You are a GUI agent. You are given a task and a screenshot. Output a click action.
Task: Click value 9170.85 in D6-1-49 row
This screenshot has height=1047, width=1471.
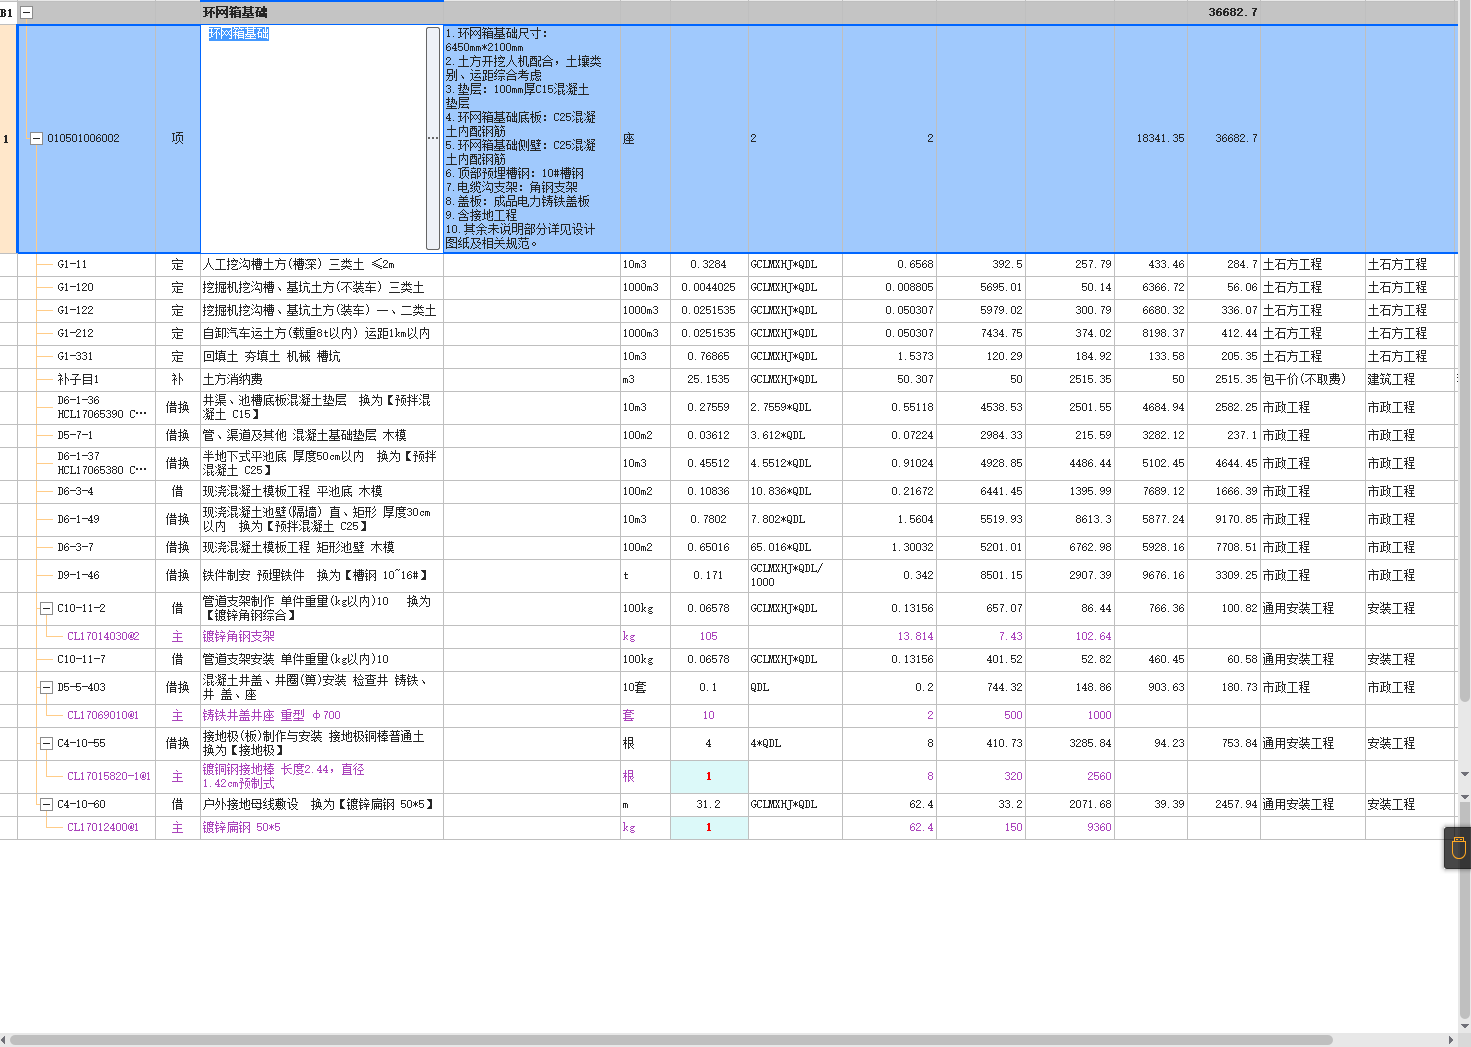[x=1236, y=519]
